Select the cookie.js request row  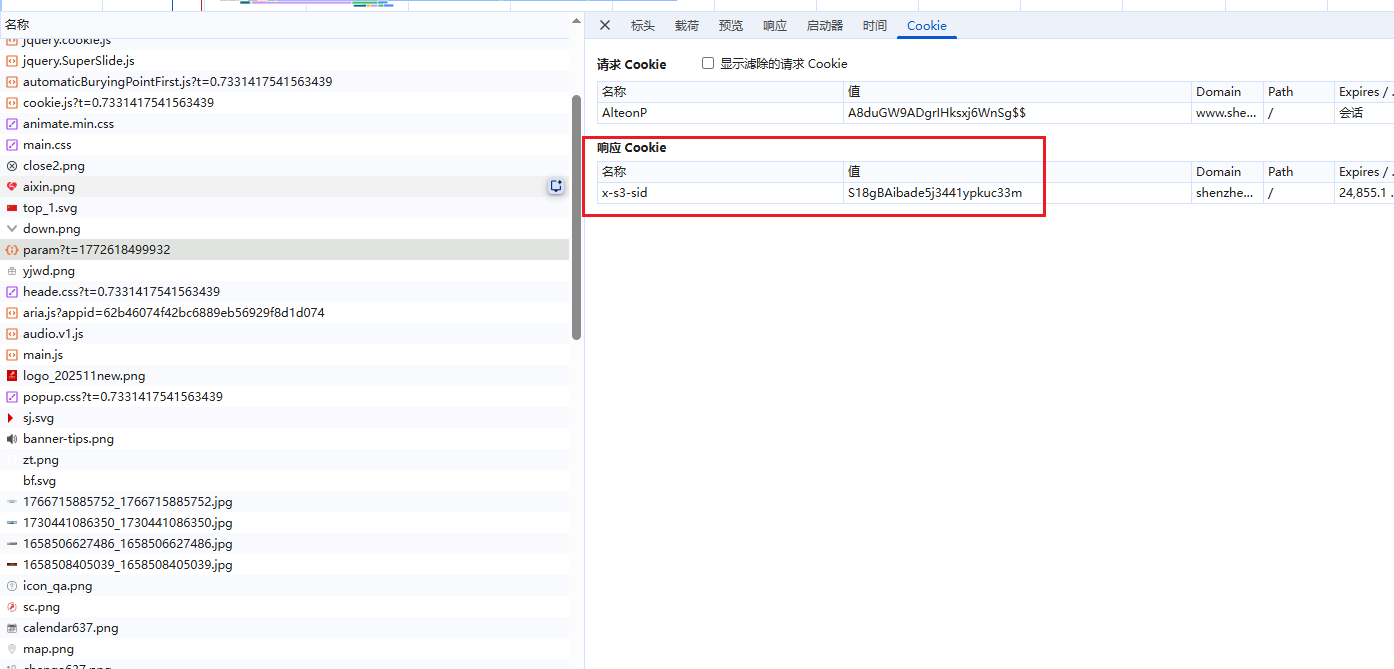(284, 103)
